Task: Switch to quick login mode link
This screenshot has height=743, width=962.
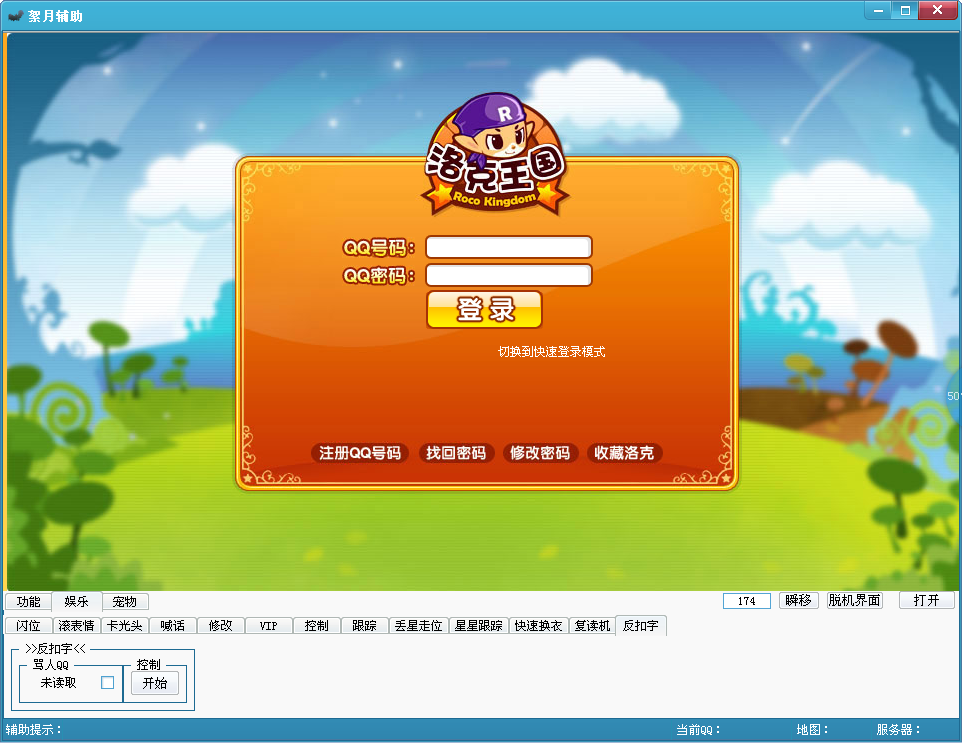Action: pos(551,352)
